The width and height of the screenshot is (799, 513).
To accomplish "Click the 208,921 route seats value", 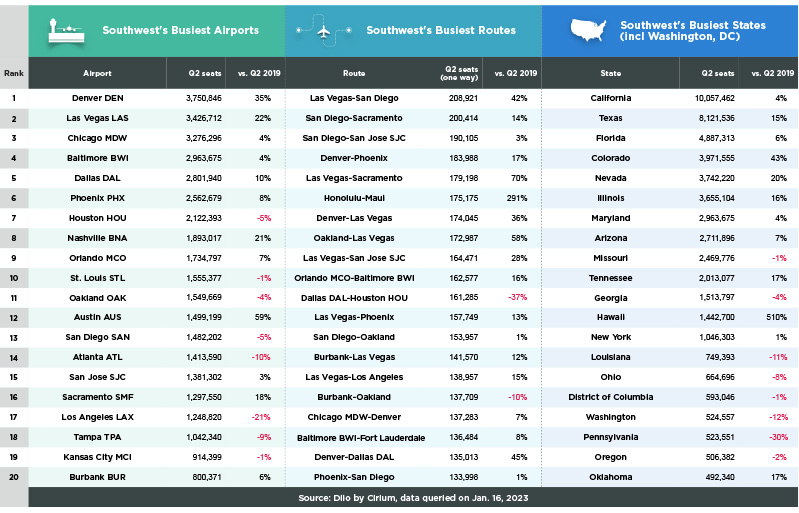I will click(x=463, y=98).
